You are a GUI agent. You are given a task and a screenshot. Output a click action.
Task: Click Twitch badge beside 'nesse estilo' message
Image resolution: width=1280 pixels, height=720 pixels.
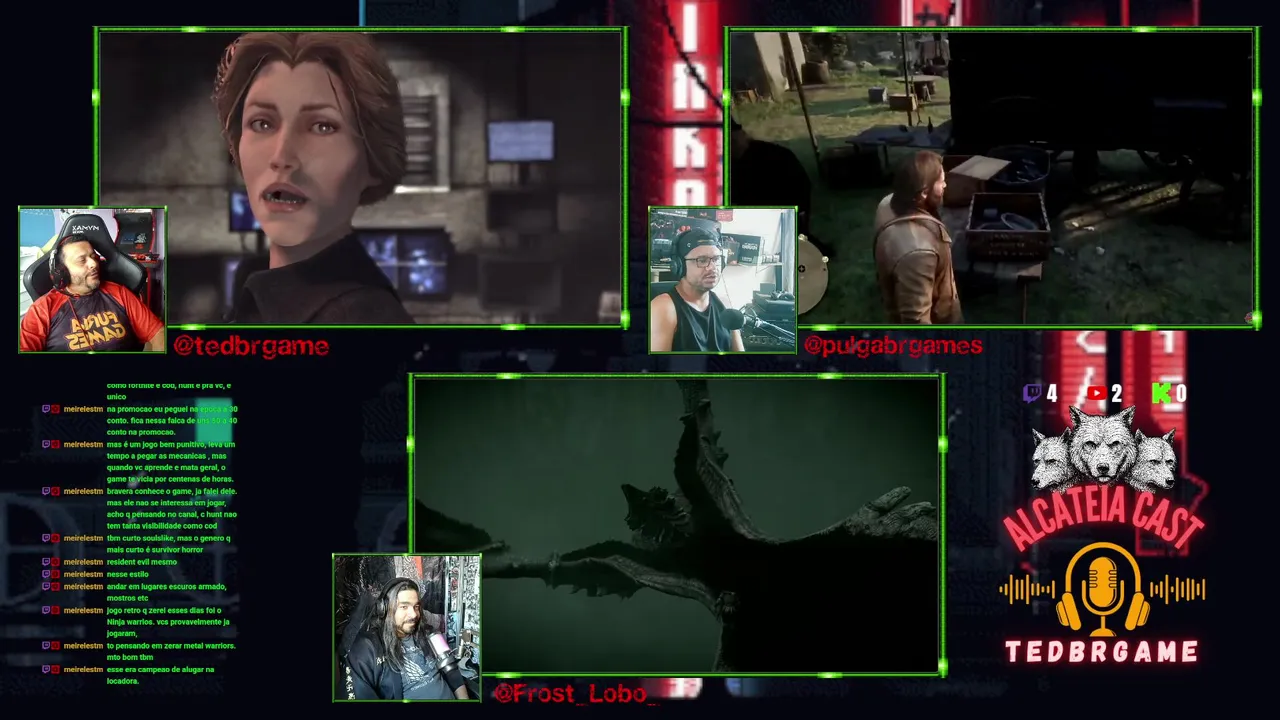(46, 574)
